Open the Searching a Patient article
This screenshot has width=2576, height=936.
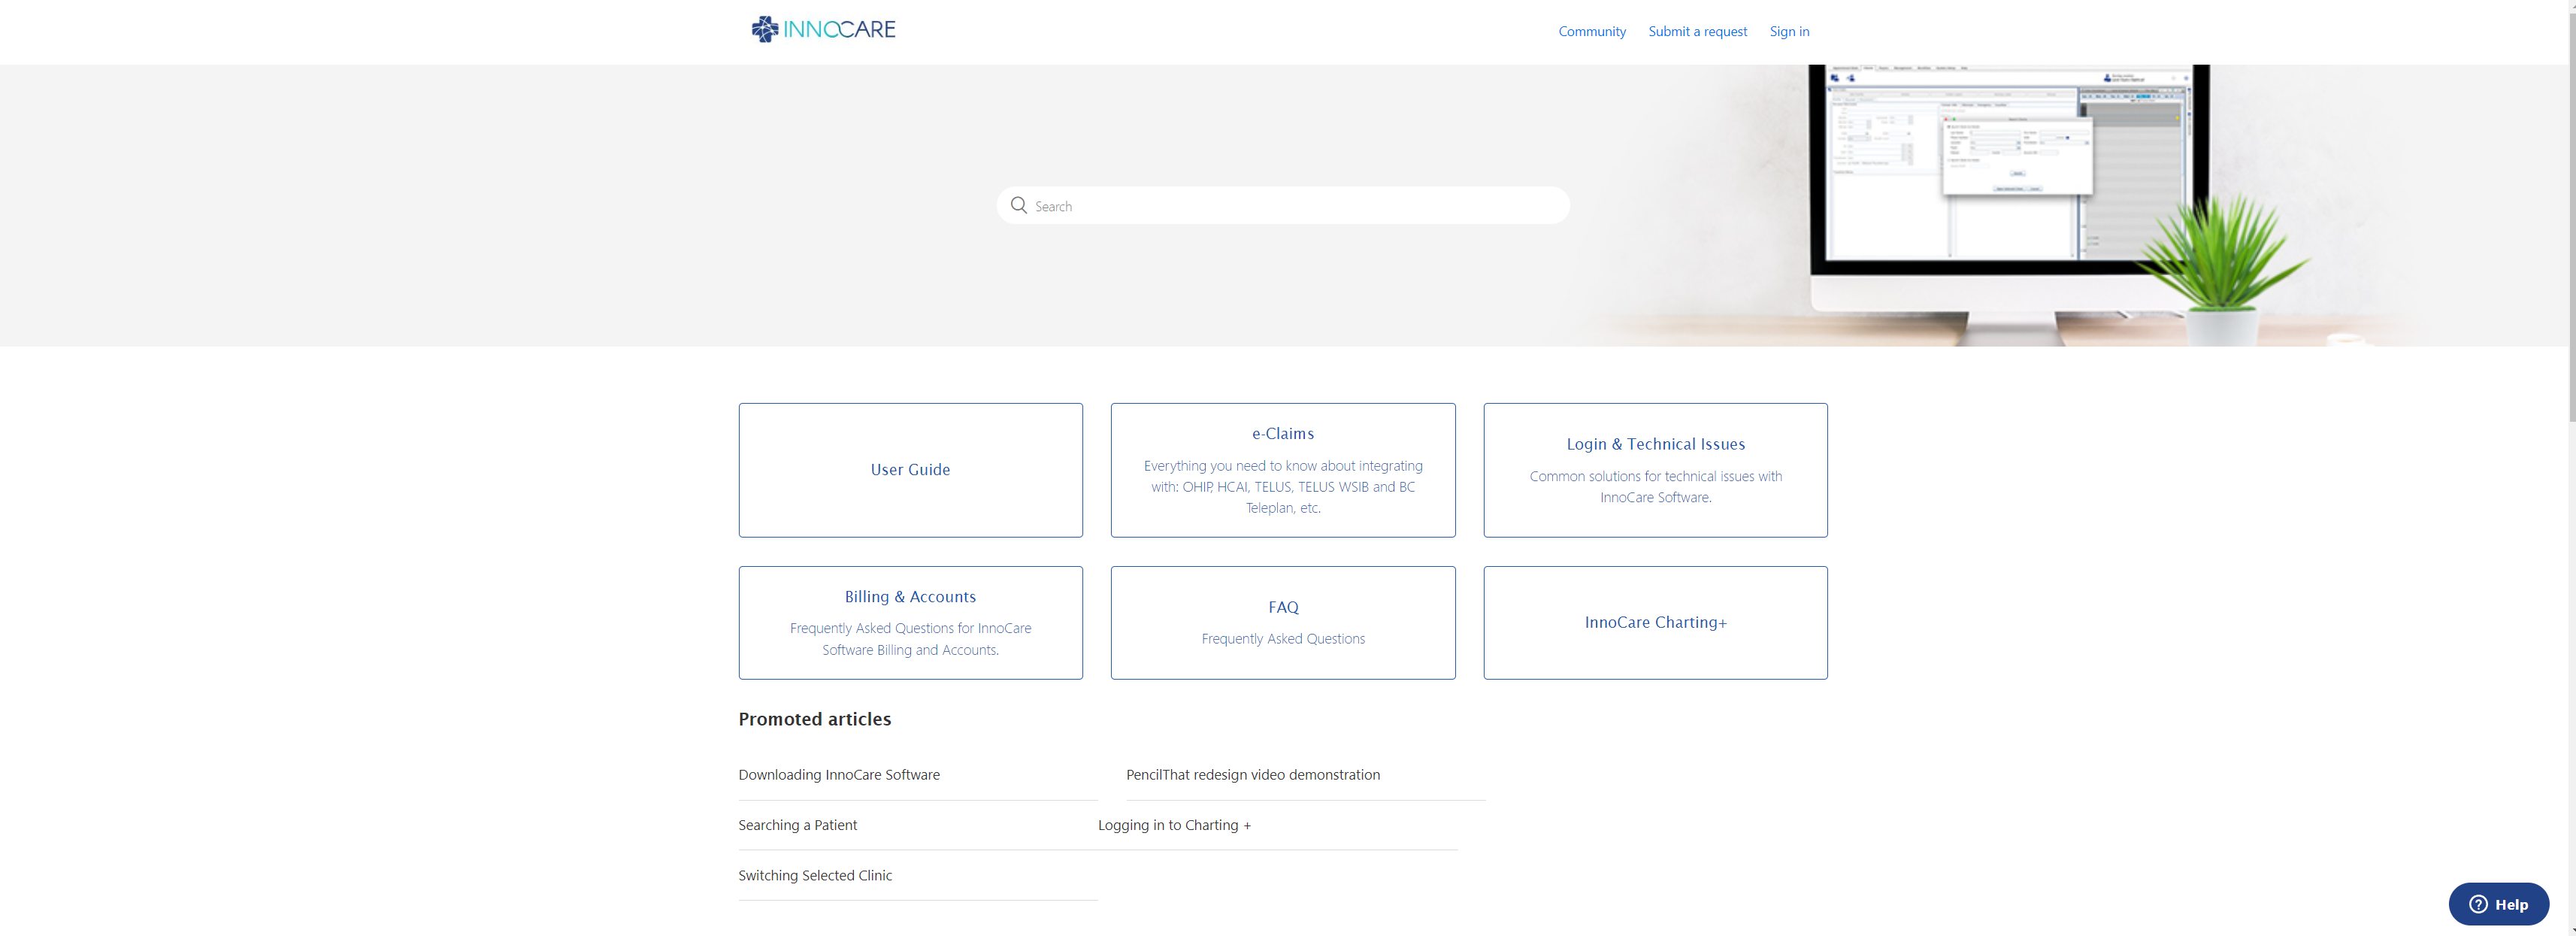[797, 825]
